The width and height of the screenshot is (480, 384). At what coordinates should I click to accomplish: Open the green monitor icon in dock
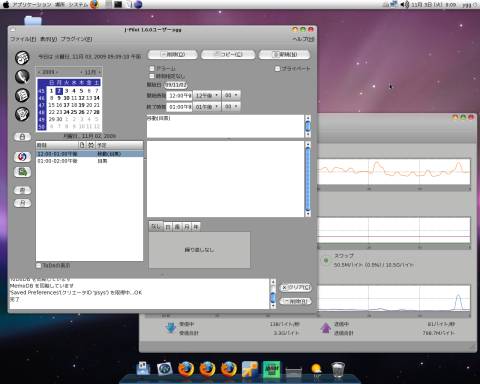[272, 369]
